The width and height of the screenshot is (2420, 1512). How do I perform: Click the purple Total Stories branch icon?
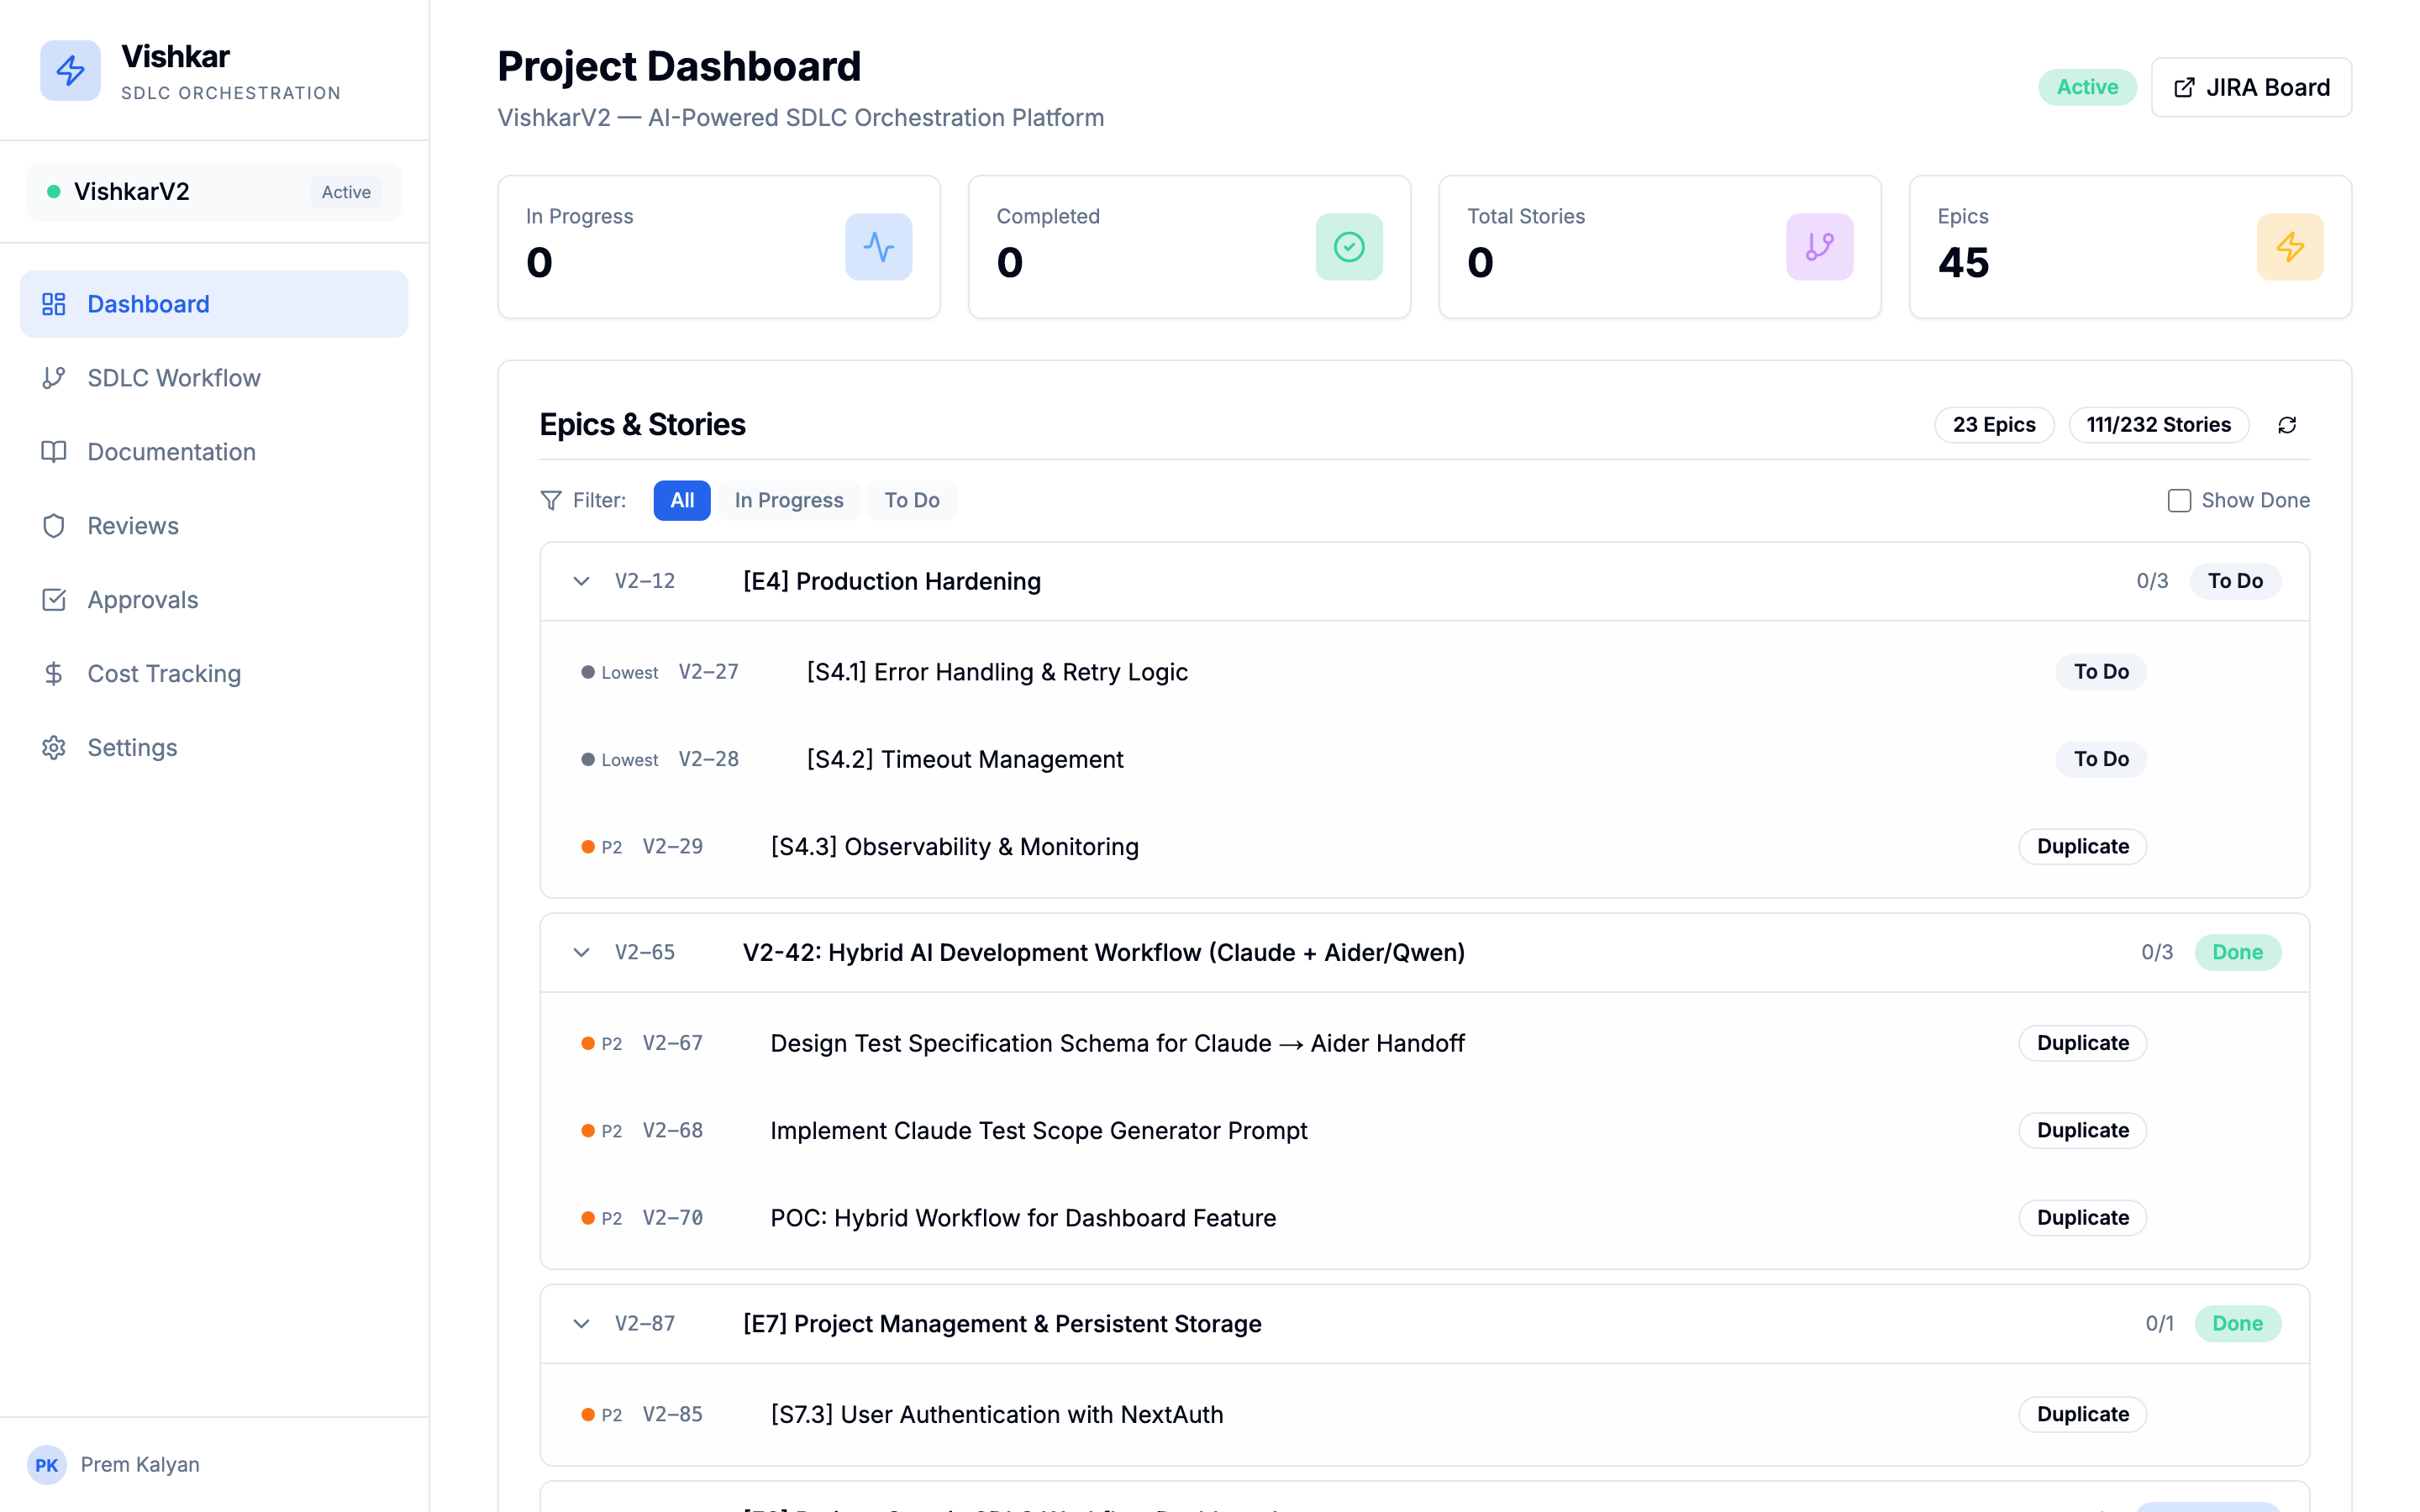1818,247
